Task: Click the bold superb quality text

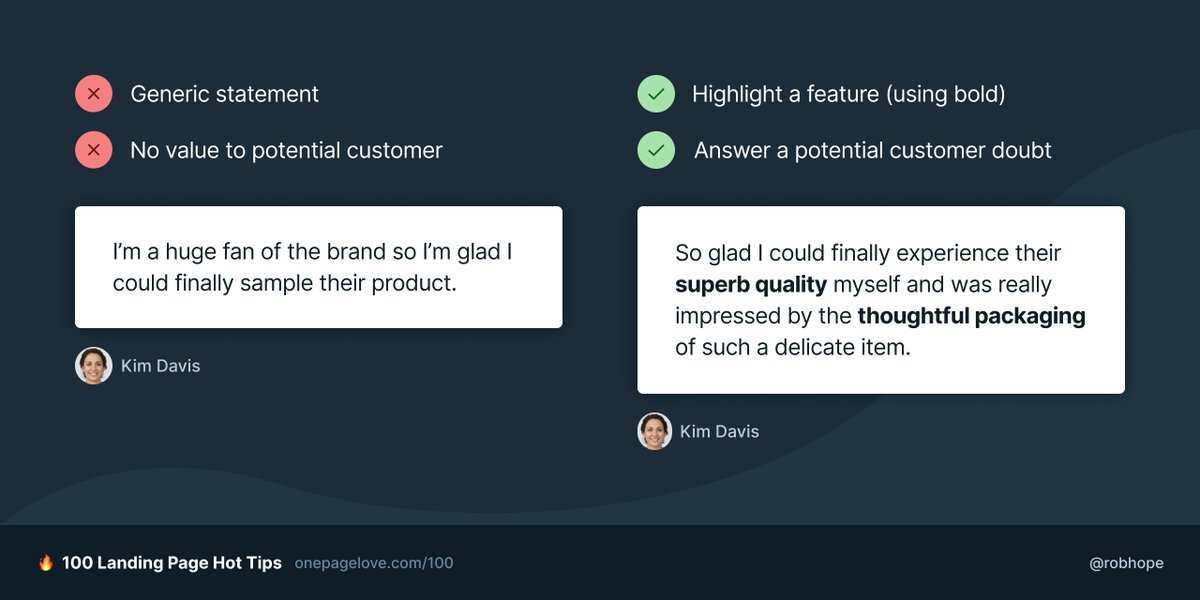Action: (x=751, y=285)
